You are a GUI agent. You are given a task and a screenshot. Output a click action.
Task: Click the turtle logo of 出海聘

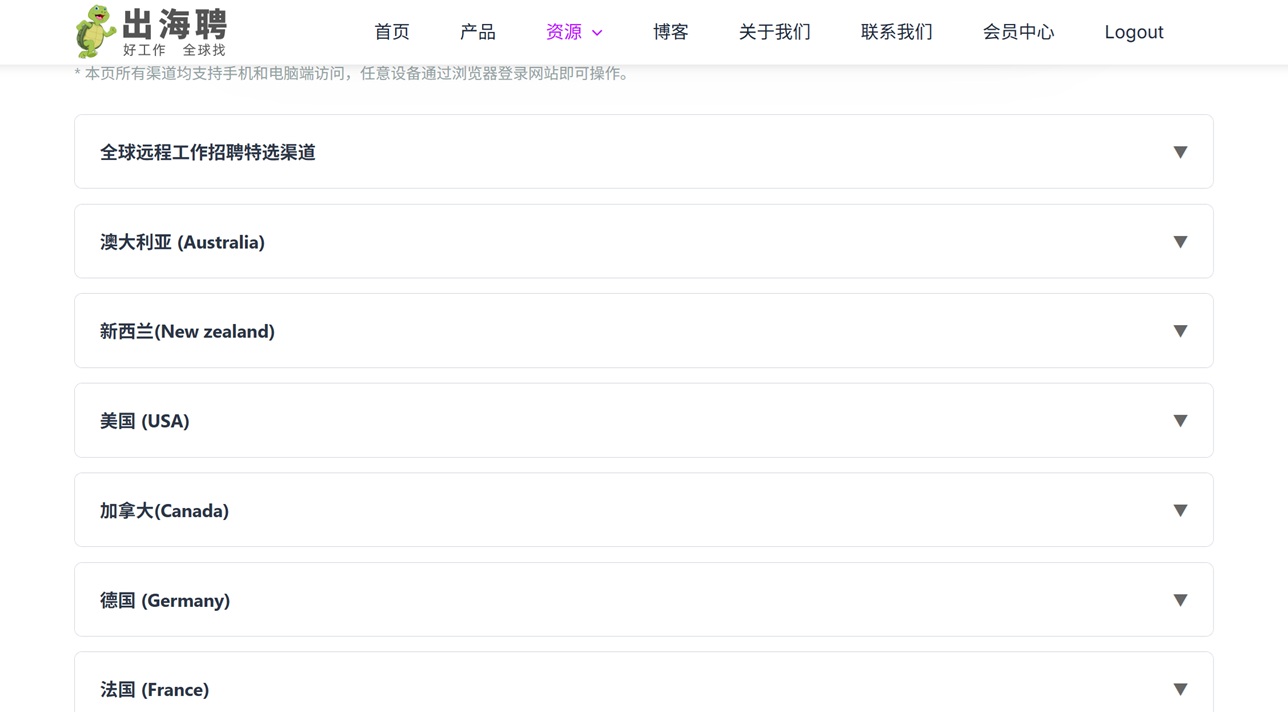coord(96,31)
